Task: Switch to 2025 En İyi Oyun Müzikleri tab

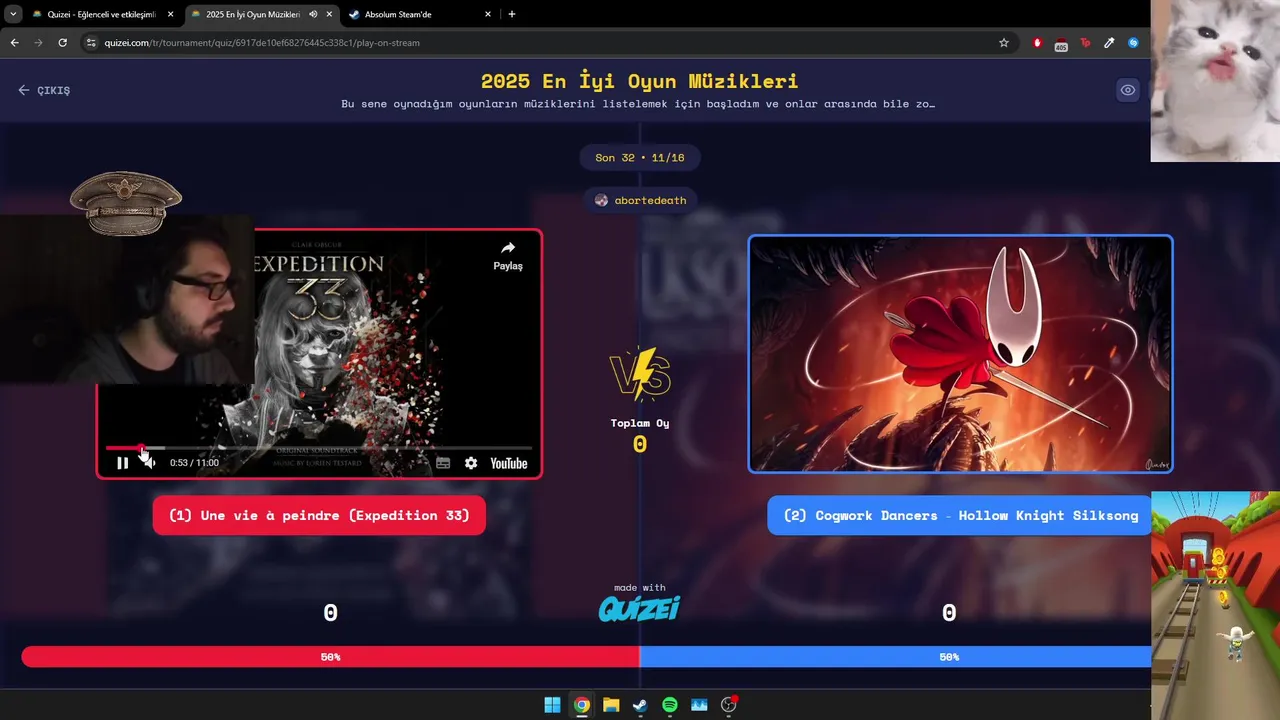Action: point(250,14)
